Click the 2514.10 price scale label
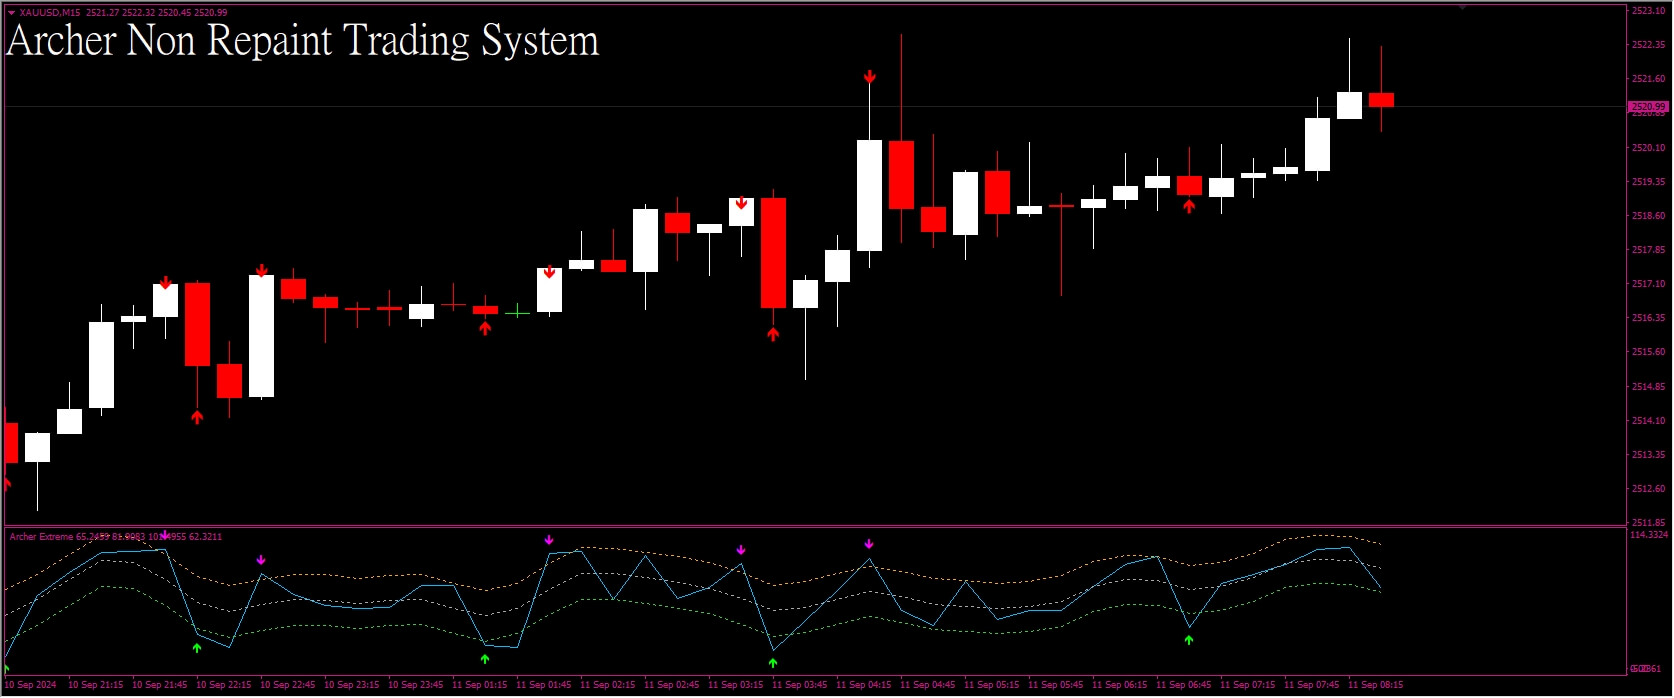This screenshot has width=1674, height=698. 1649,420
